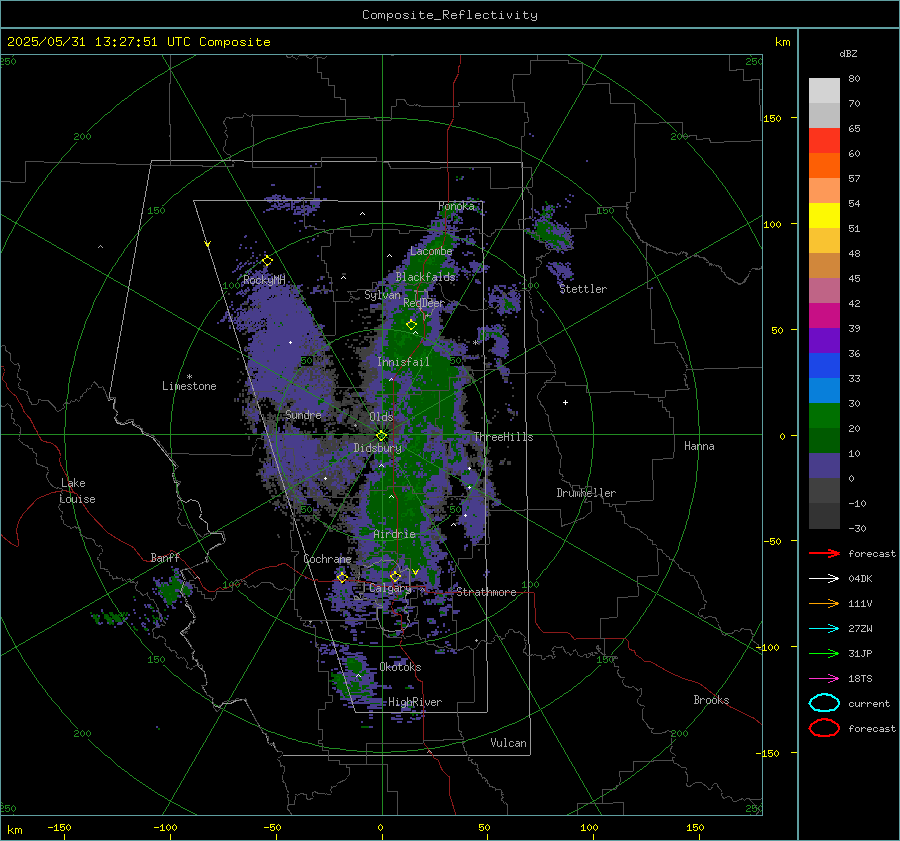Image resolution: width=900 pixels, height=841 pixels.
Task: Click the 18TS legend label
Action: pyautogui.click(x=860, y=679)
